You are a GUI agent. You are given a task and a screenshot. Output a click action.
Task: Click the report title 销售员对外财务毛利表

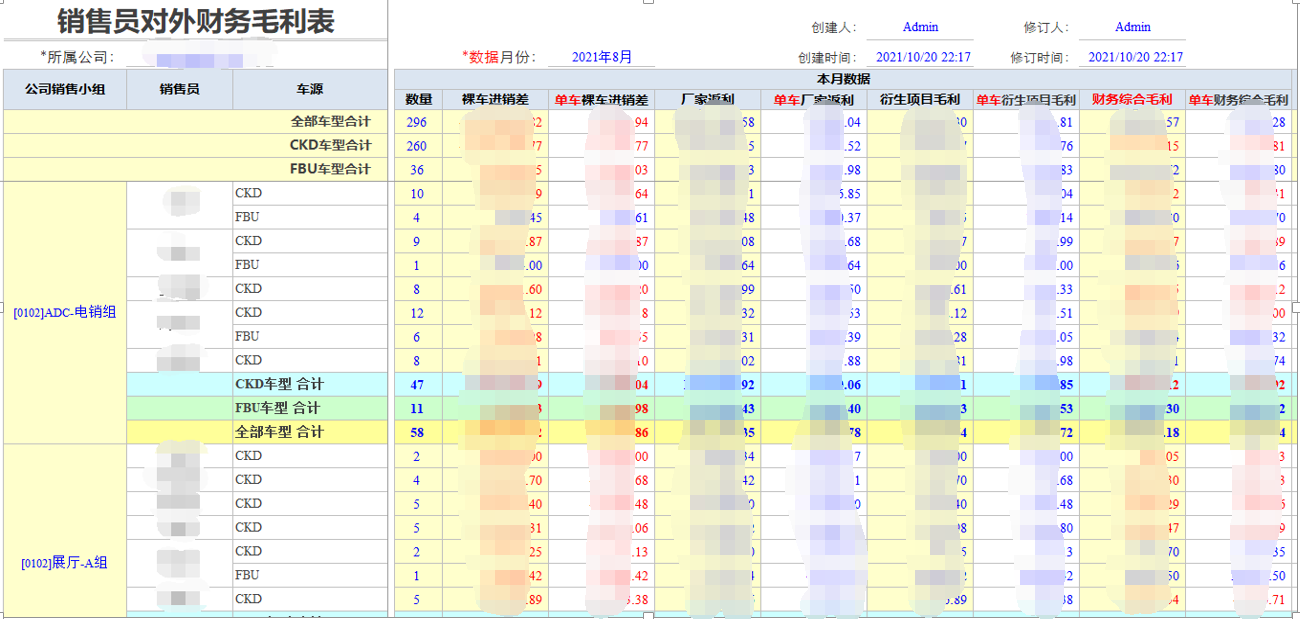click(196, 21)
